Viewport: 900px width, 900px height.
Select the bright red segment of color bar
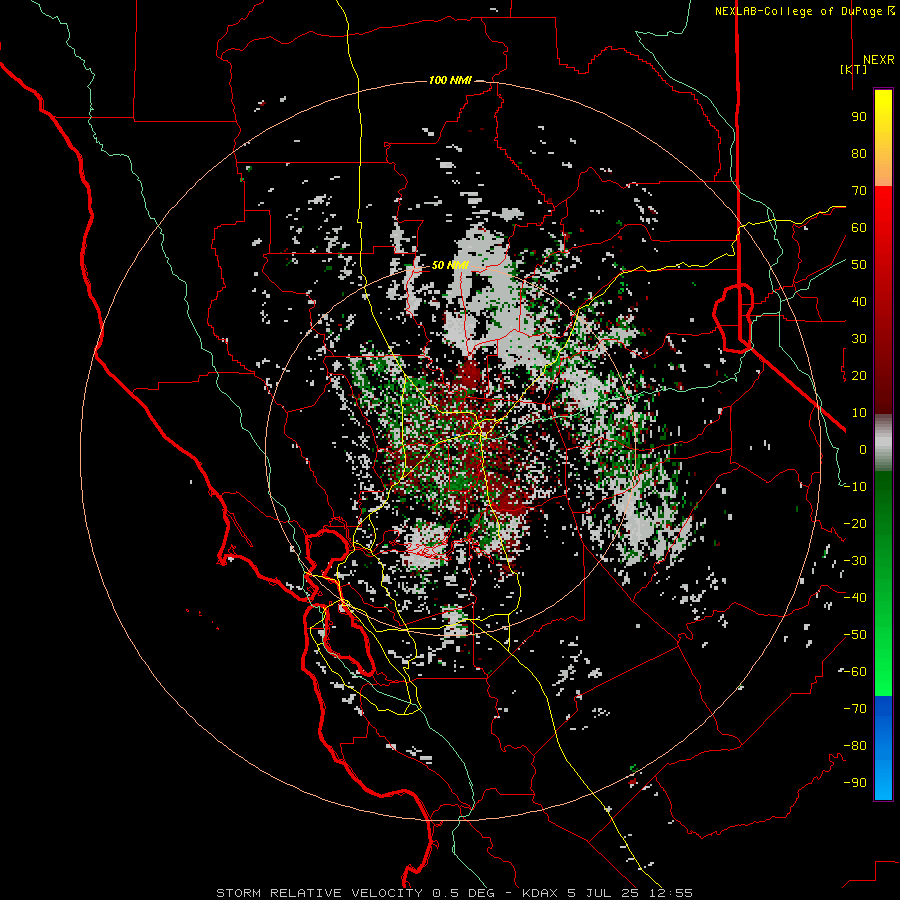tap(883, 202)
